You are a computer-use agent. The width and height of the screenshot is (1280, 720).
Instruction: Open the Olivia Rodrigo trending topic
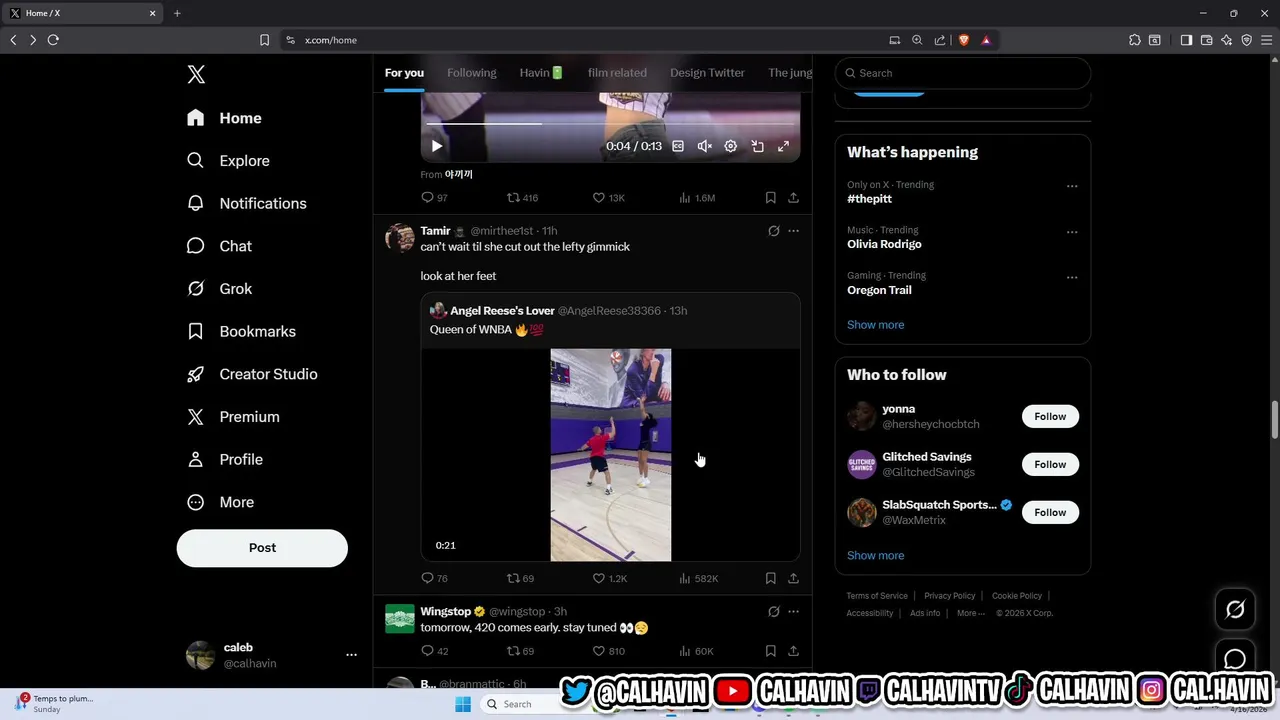[884, 244]
